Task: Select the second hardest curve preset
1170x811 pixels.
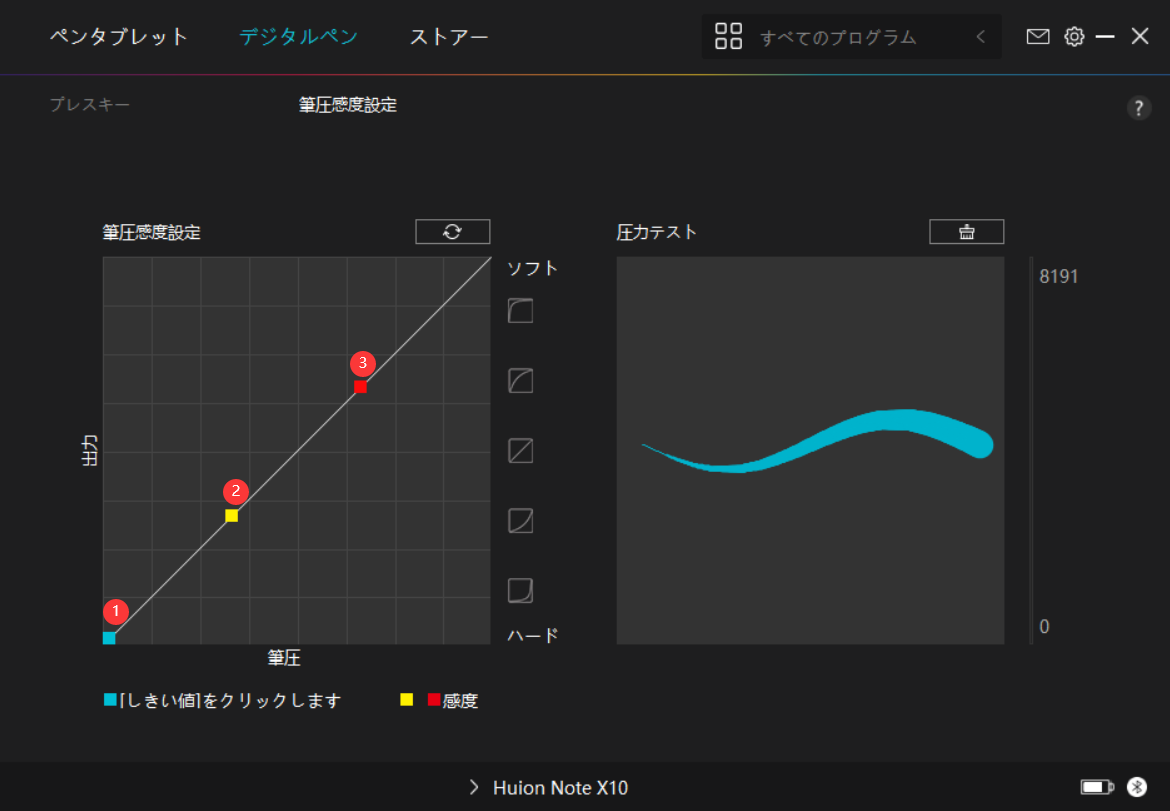Action: pos(520,521)
